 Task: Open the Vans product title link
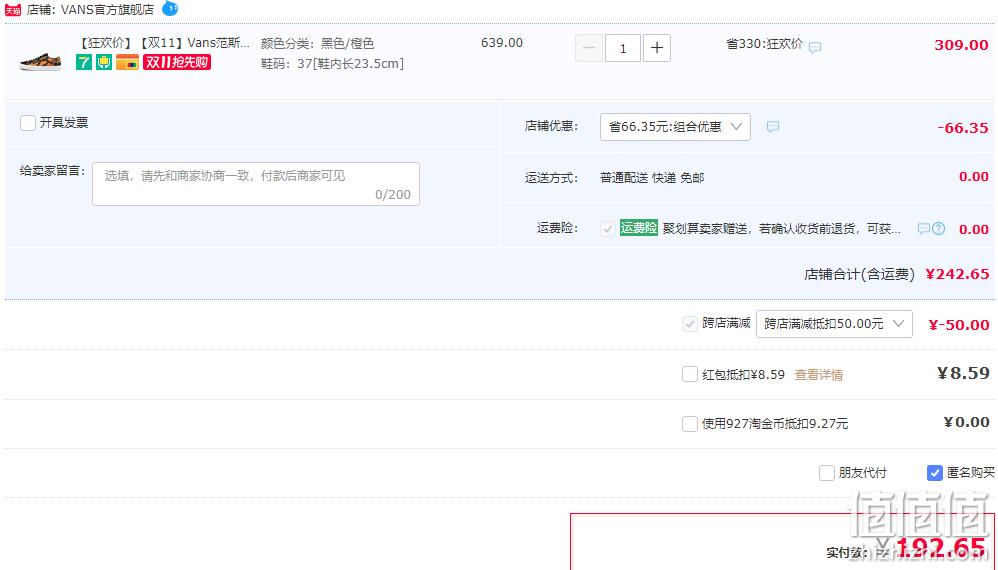[x=164, y=43]
